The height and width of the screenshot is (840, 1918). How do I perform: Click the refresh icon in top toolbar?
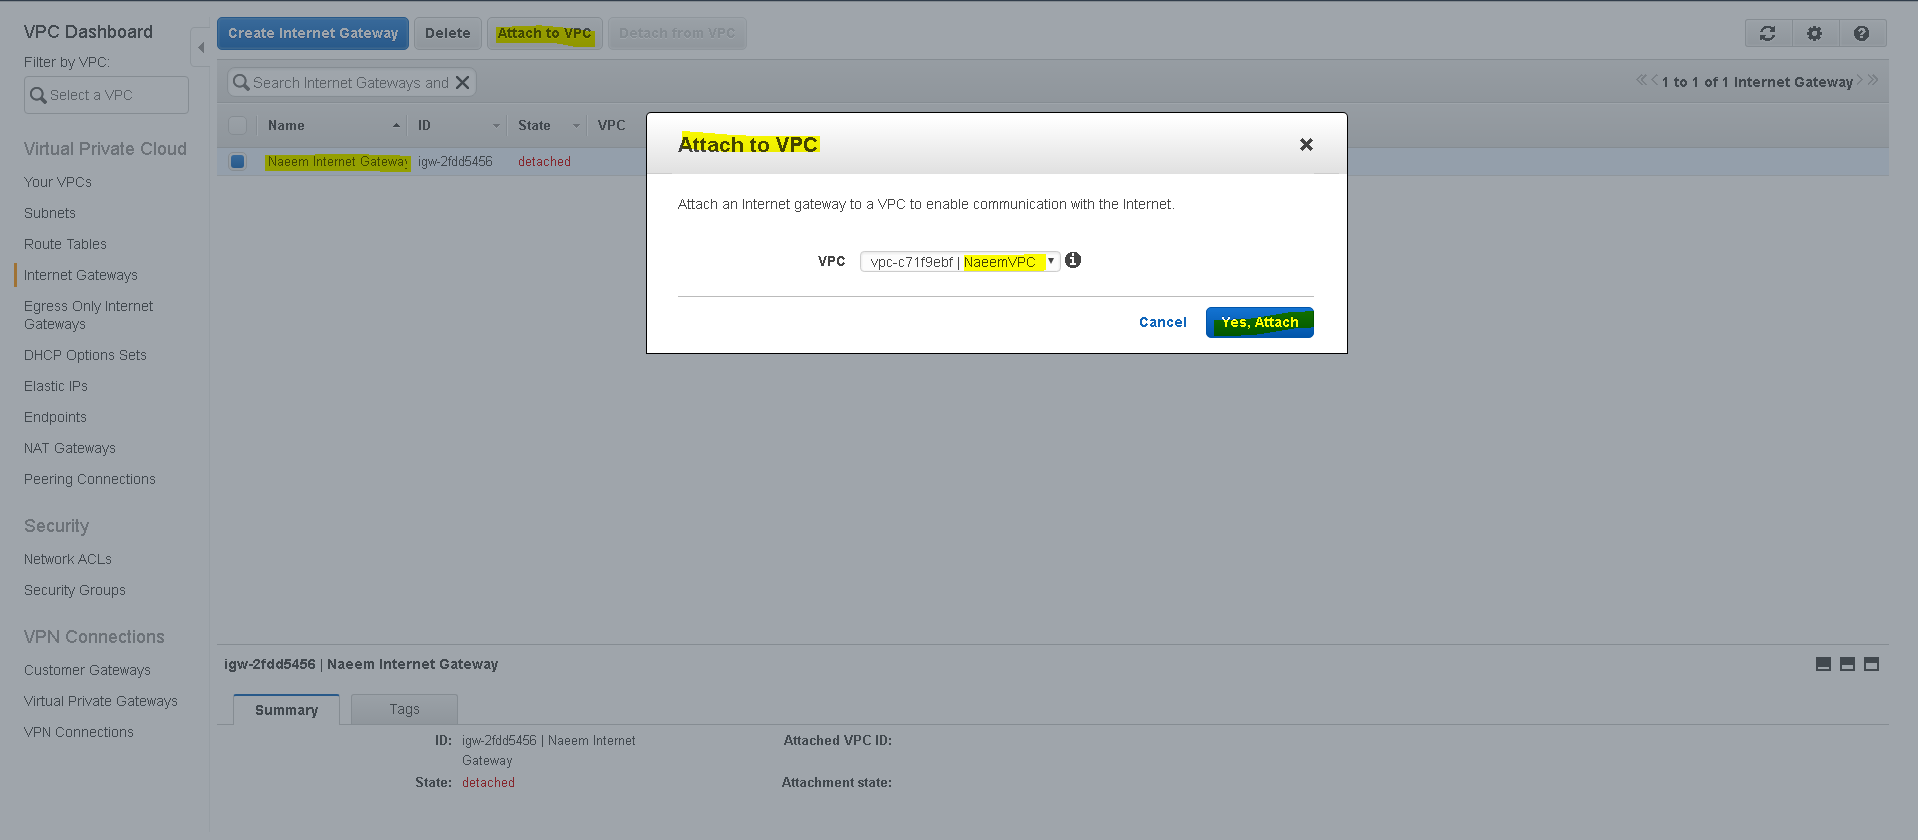tap(1768, 33)
